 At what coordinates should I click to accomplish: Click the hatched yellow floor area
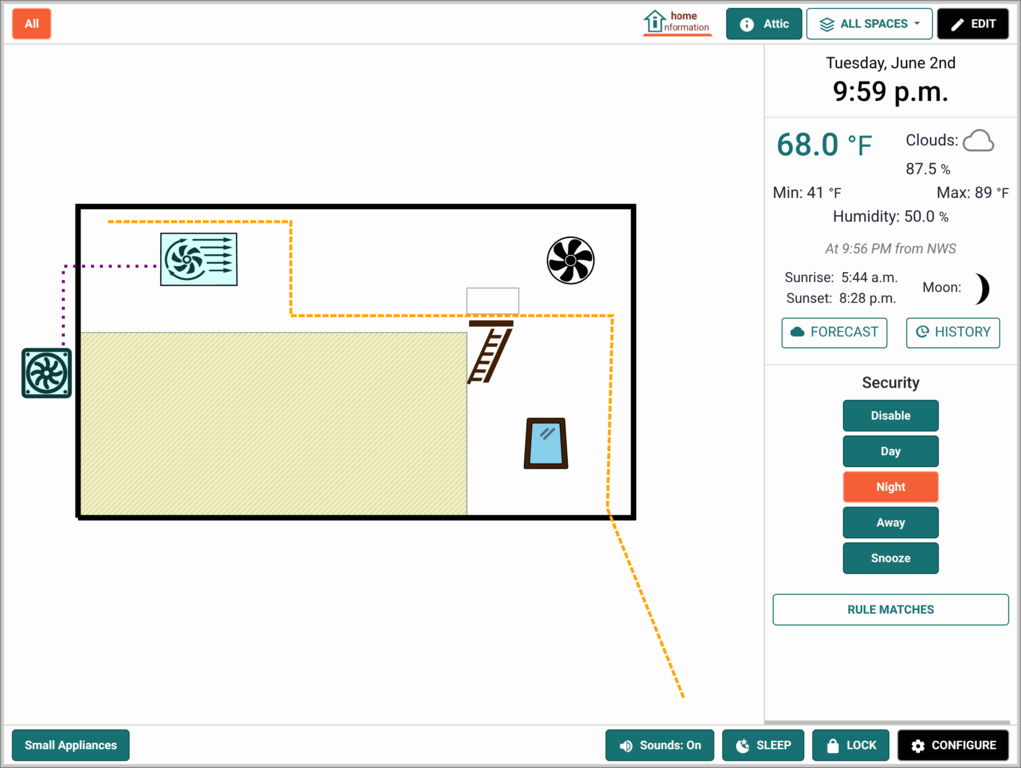[273, 423]
